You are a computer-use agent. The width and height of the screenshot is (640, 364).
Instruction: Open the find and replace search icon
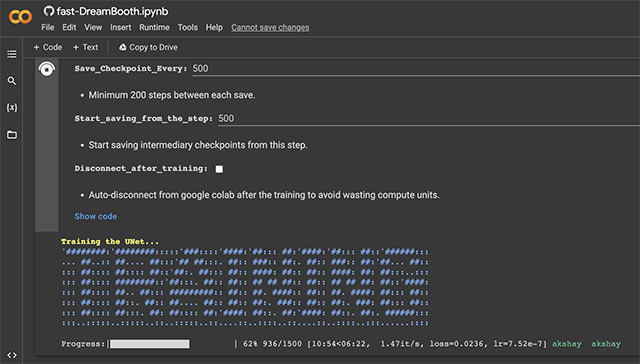(x=12, y=81)
